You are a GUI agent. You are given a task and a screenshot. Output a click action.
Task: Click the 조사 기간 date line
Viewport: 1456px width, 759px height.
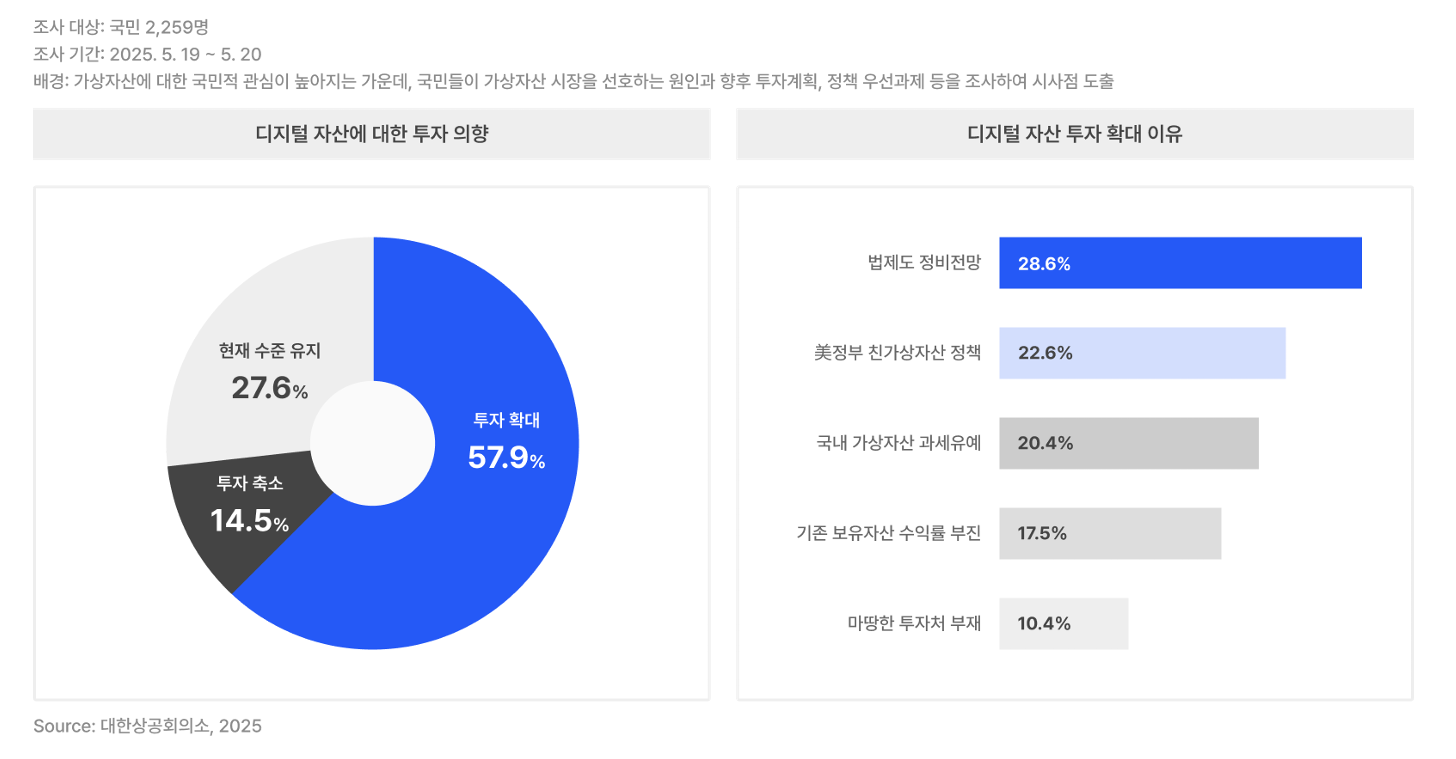(x=147, y=54)
